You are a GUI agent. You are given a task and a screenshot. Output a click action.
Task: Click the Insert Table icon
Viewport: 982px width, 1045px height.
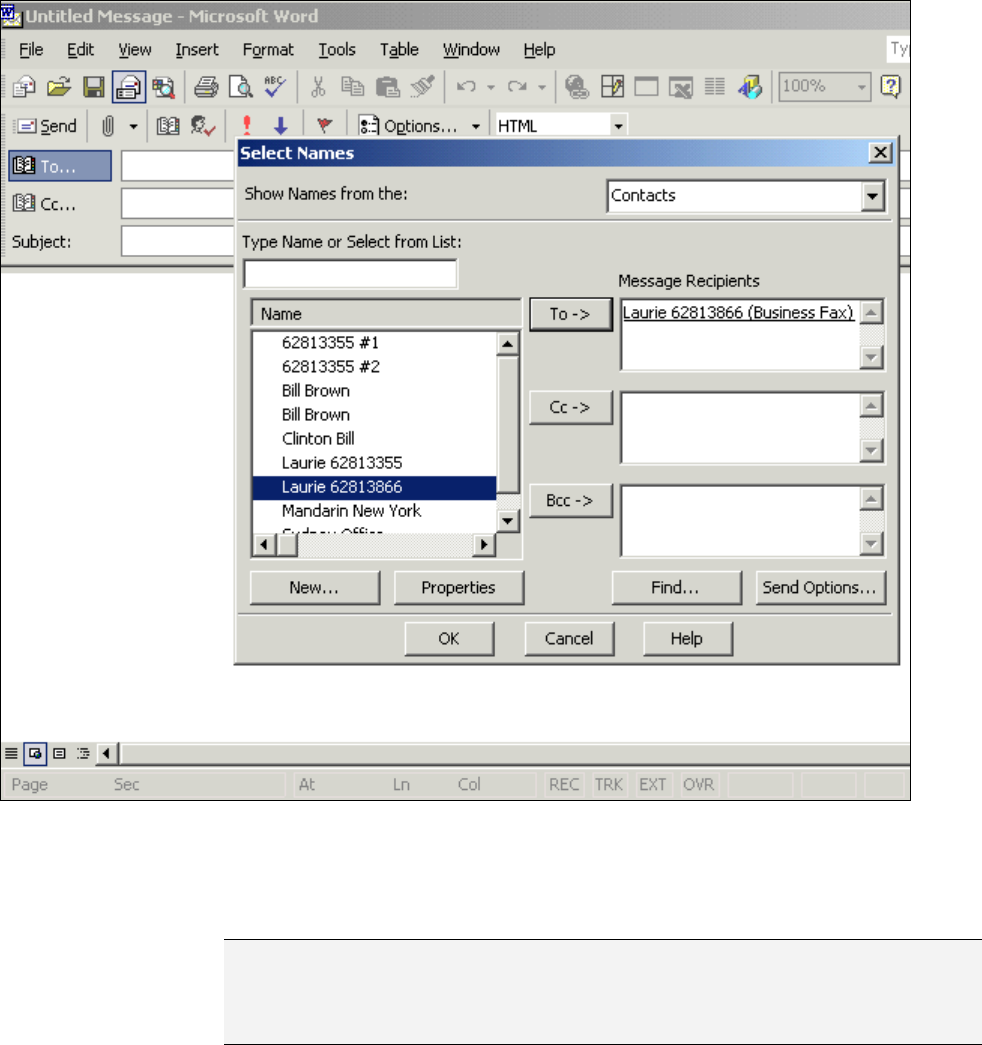click(x=646, y=87)
